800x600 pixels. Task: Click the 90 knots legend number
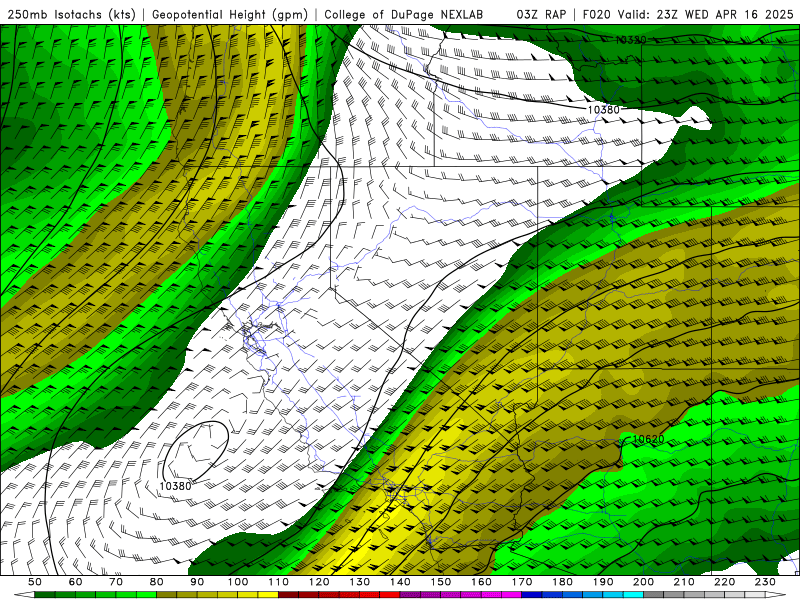point(197,582)
